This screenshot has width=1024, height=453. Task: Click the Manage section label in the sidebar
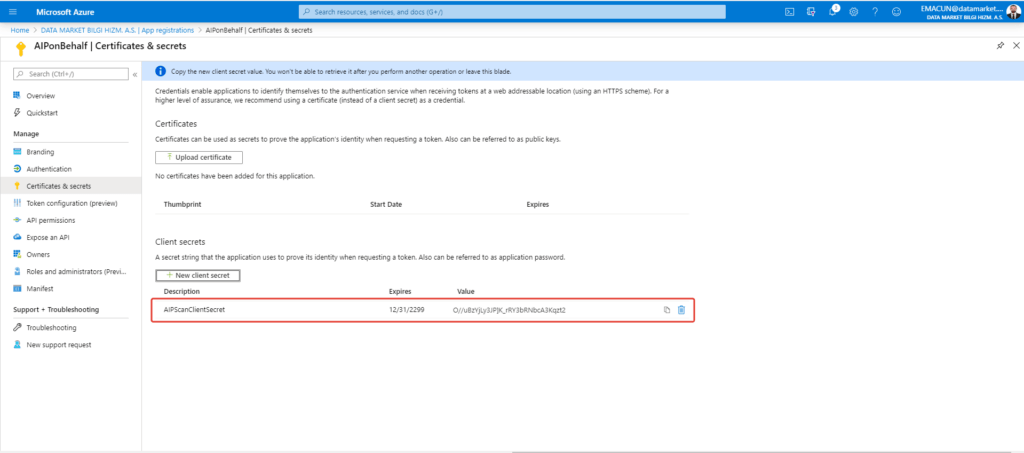[26, 134]
